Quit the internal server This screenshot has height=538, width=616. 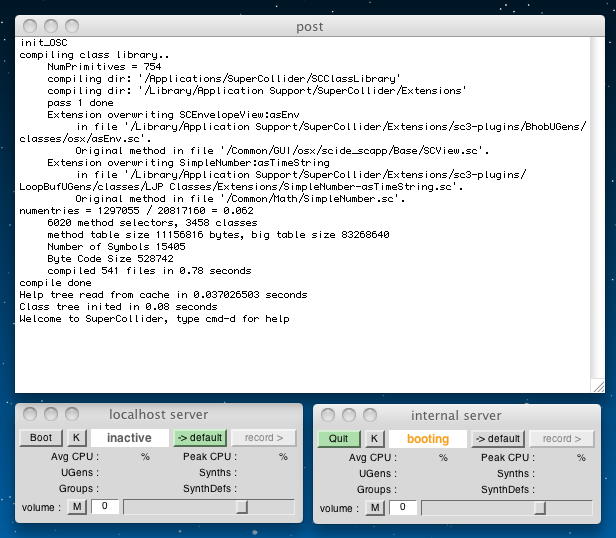click(339, 439)
